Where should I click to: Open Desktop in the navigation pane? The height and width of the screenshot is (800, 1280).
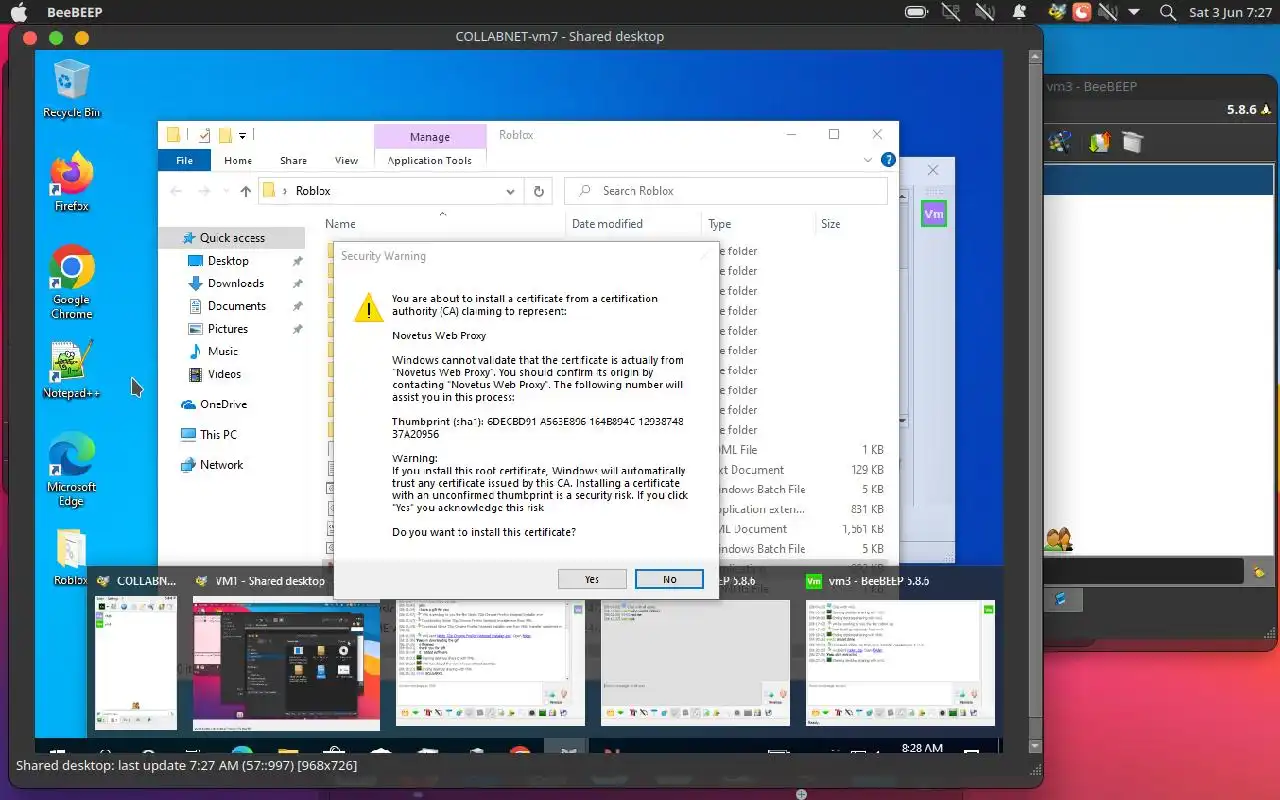[228, 261]
